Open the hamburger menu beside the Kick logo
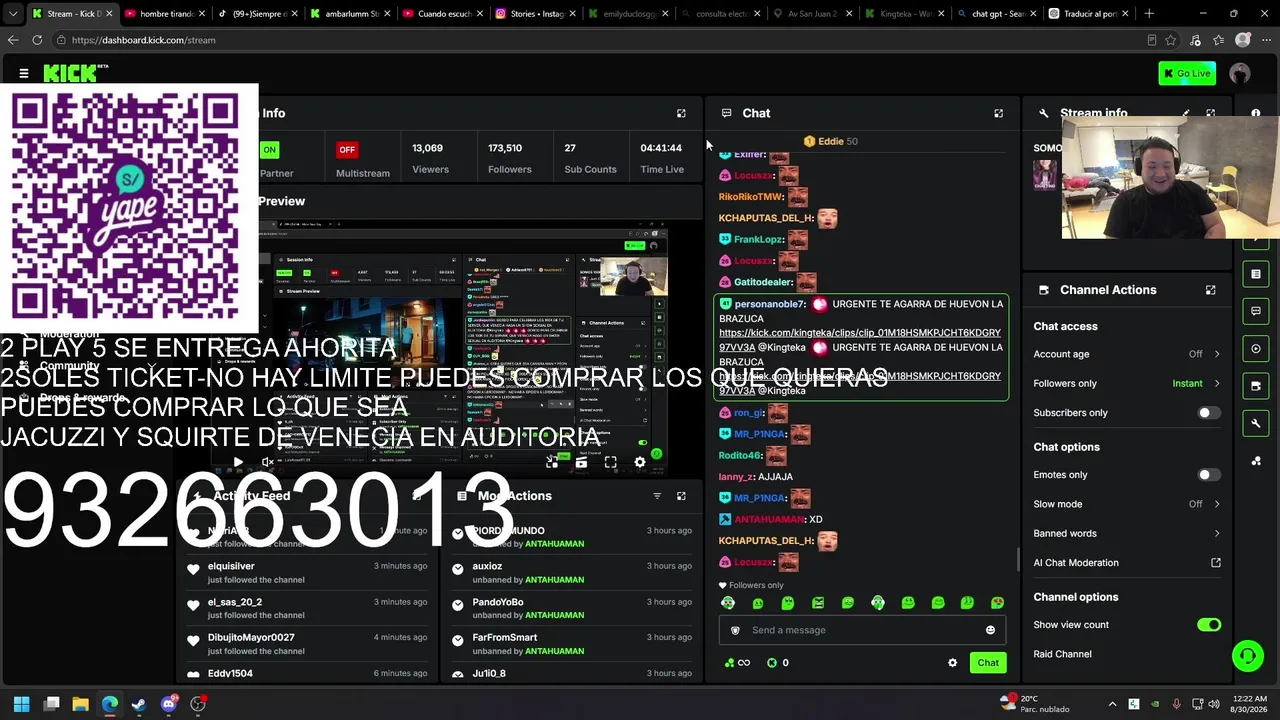Image resolution: width=1280 pixels, height=720 pixels. 24,73
